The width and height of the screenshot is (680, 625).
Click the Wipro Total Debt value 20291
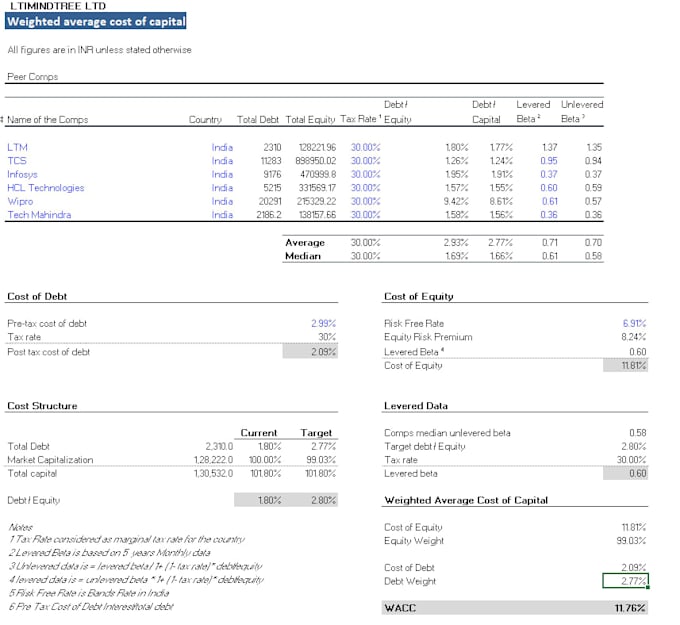pos(270,201)
